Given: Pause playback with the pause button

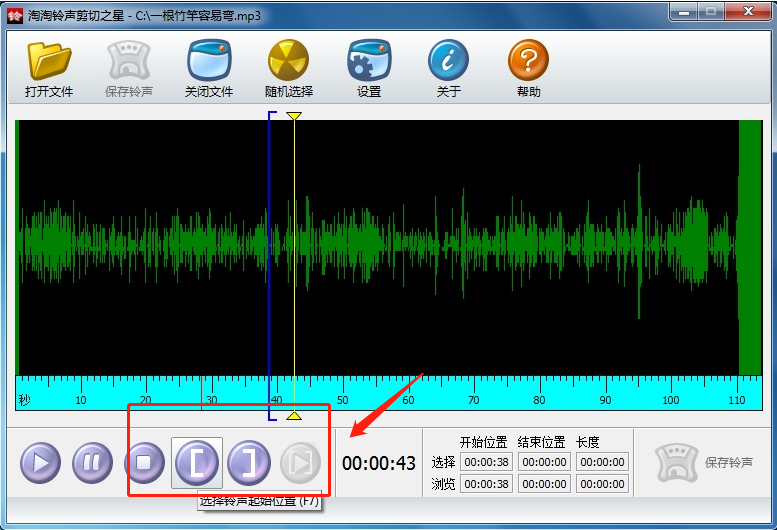Looking at the screenshot, I should point(92,463).
